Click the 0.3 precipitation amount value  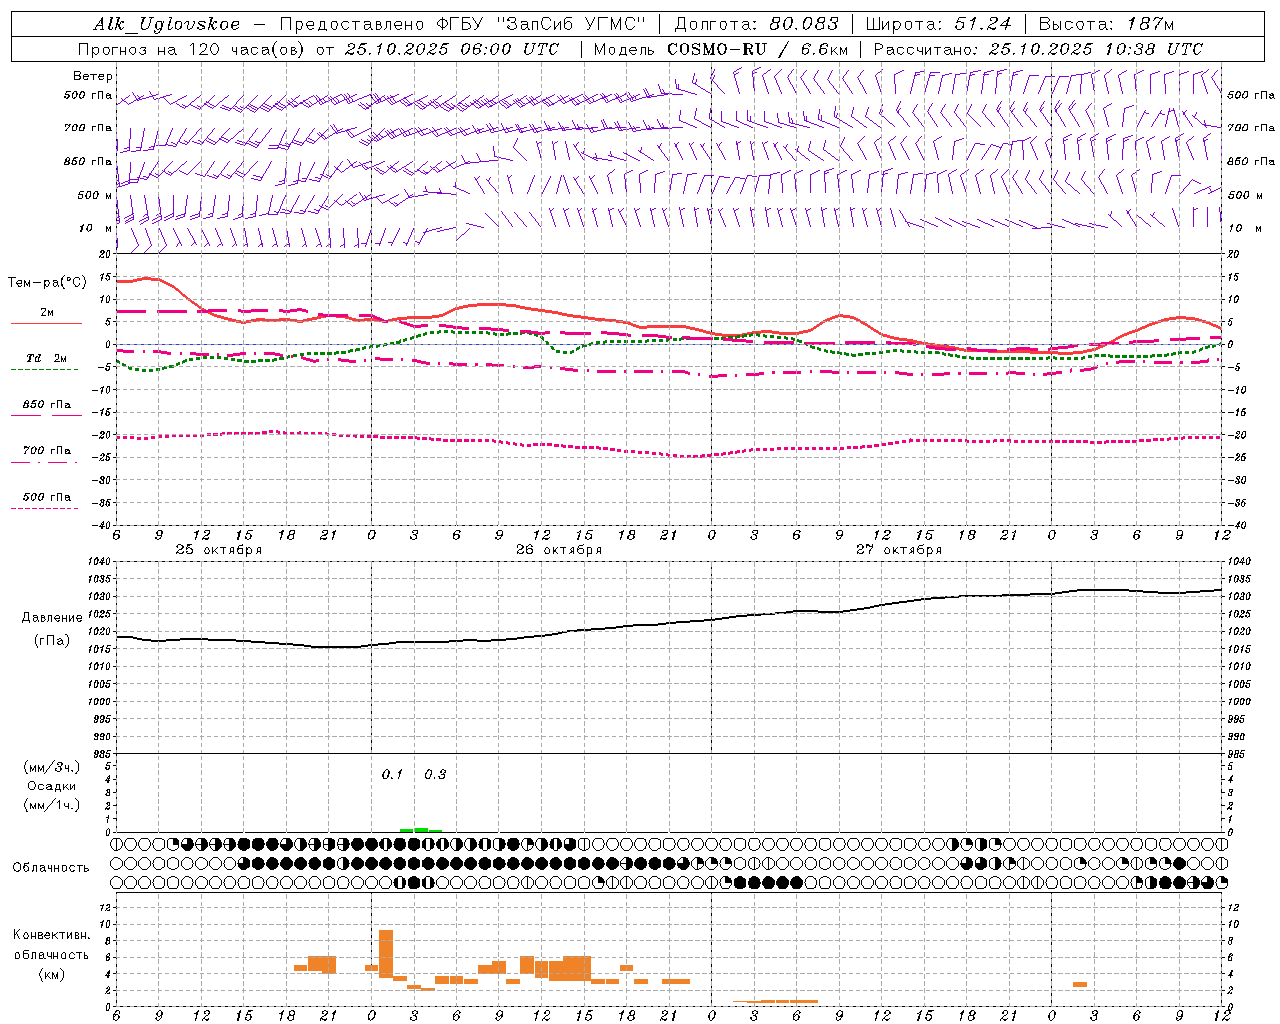coord(435,775)
